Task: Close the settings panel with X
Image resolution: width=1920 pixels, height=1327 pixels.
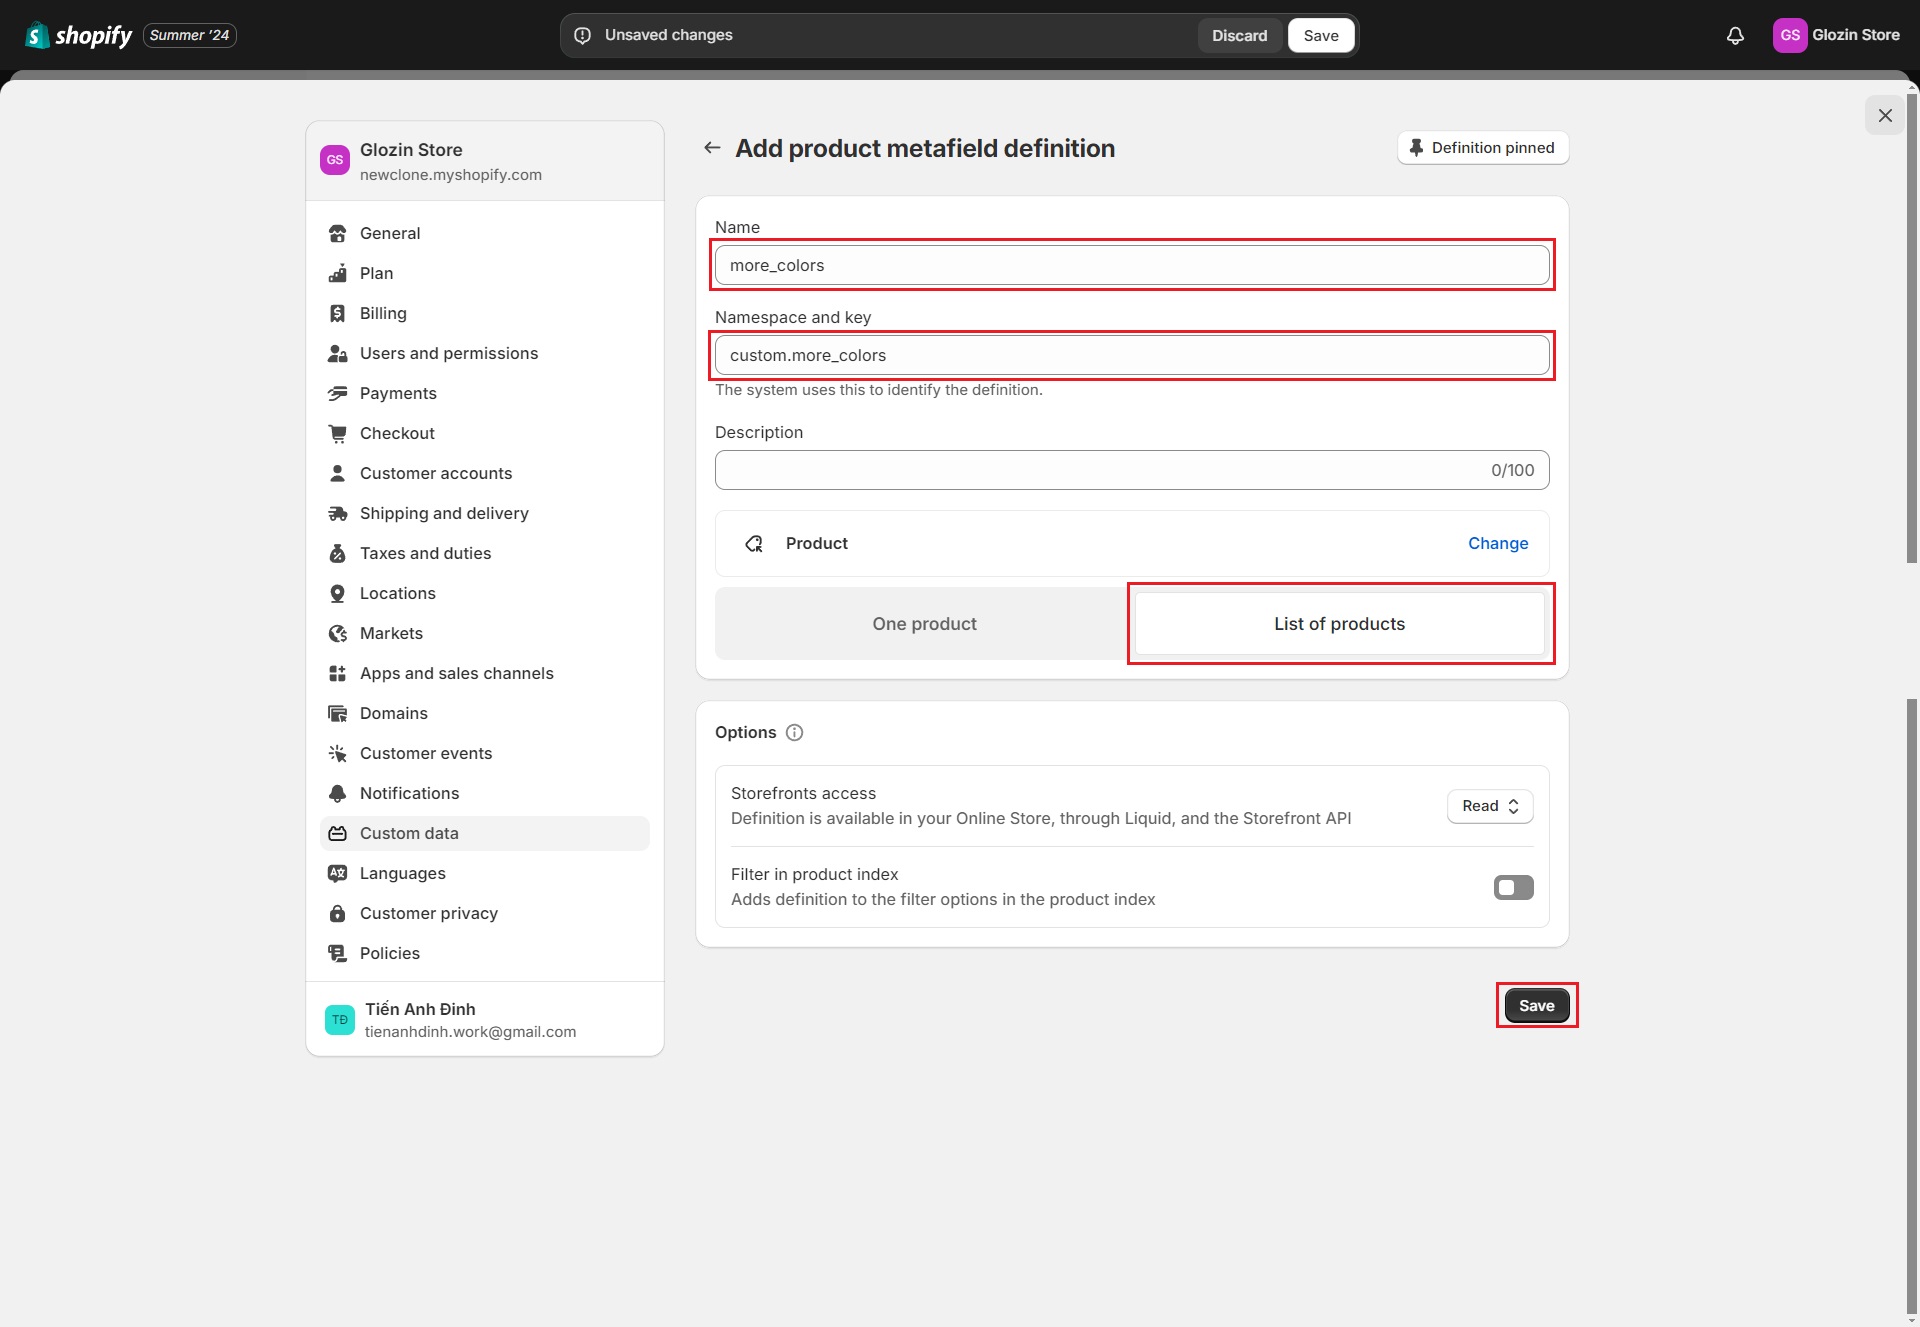Action: tap(1885, 116)
